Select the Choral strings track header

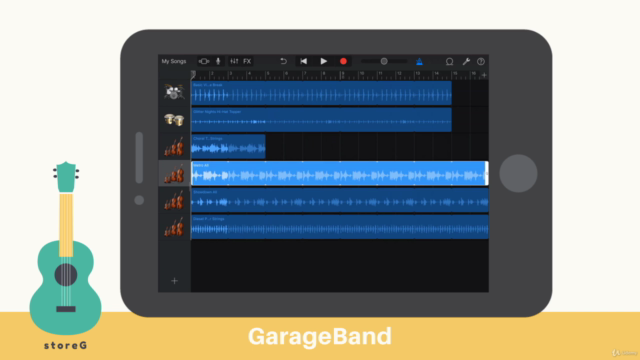(174, 147)
